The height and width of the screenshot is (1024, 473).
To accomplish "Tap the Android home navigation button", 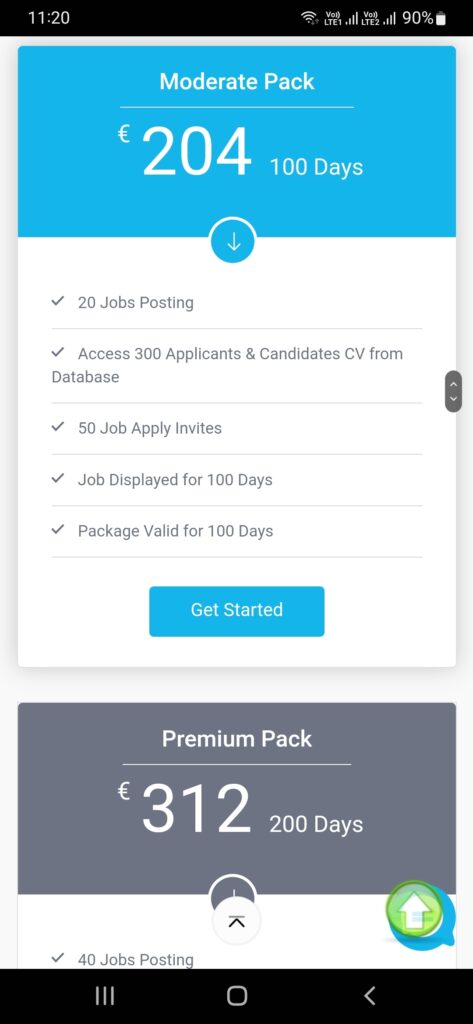I will (x=236, y=996).
